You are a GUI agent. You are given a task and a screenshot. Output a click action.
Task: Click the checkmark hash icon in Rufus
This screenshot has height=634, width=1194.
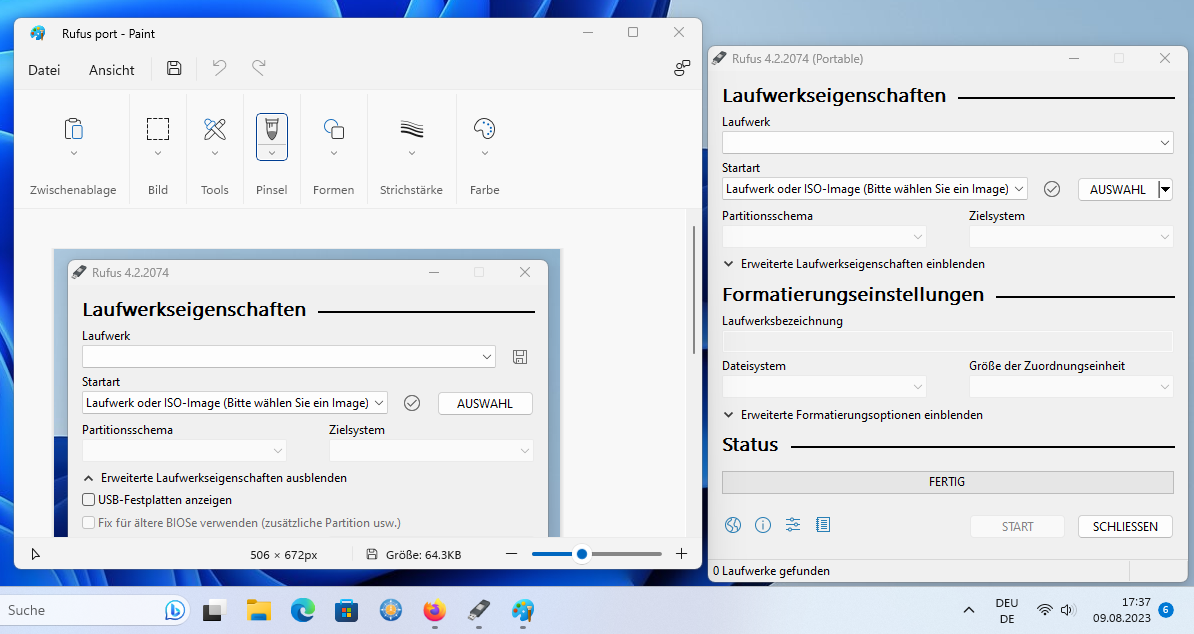tap(1052, 189)
